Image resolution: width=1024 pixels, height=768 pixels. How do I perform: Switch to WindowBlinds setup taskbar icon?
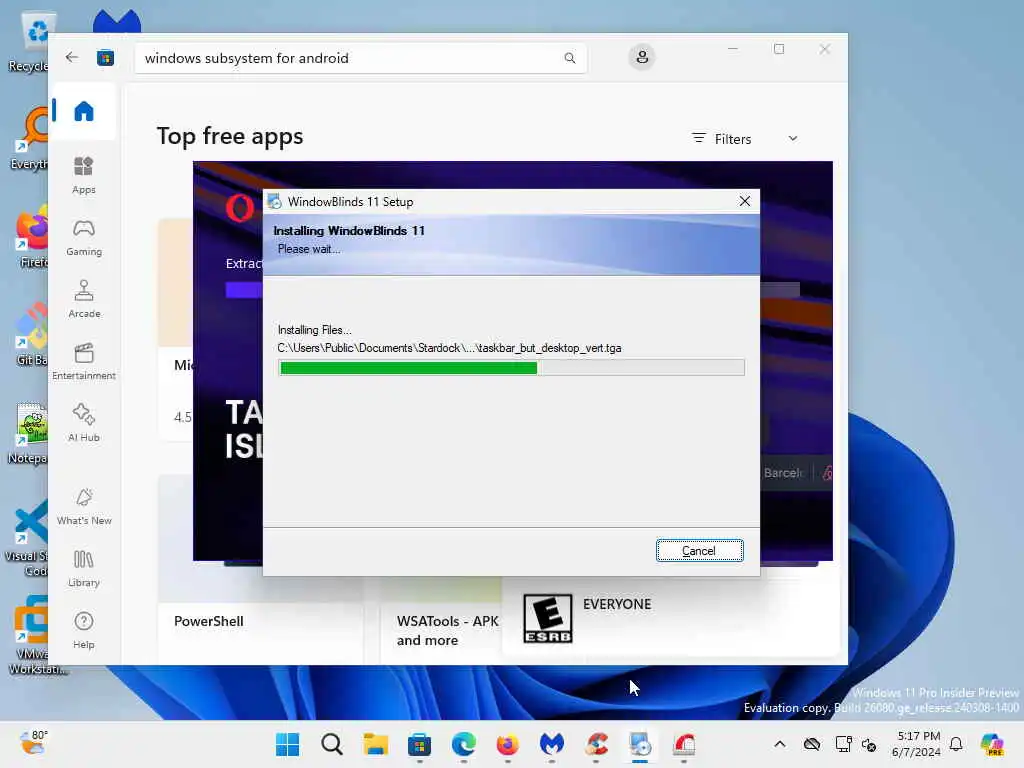(x=640, y=744)
